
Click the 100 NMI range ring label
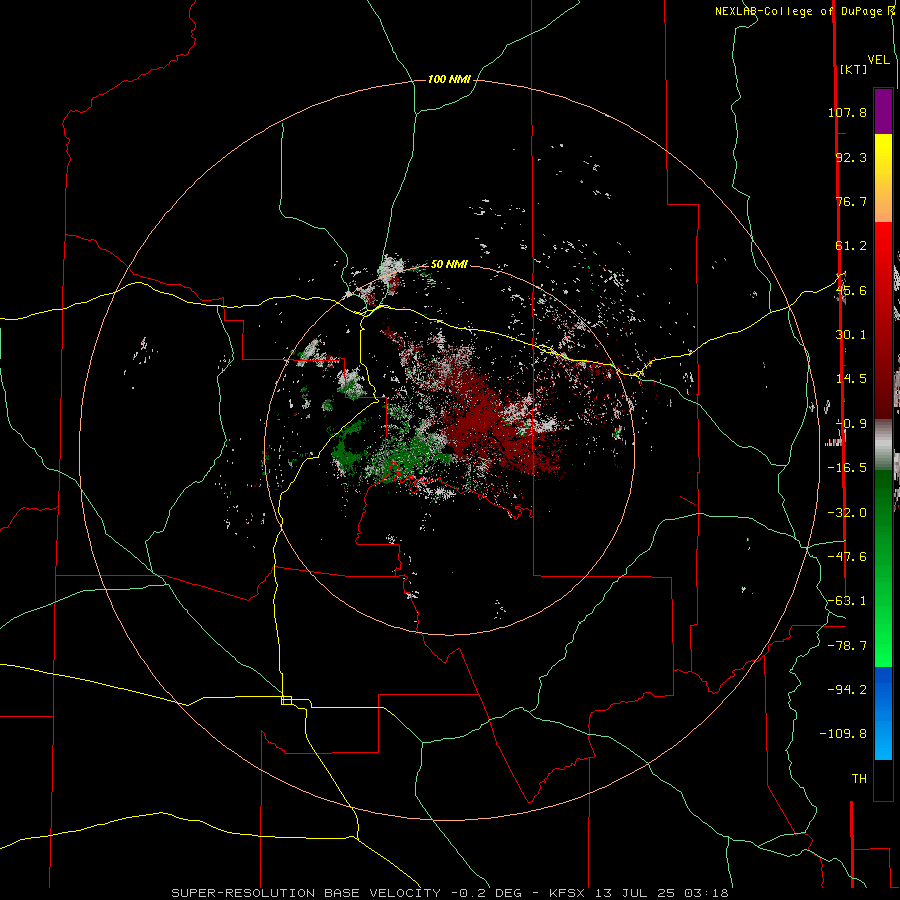click(449, 79)
